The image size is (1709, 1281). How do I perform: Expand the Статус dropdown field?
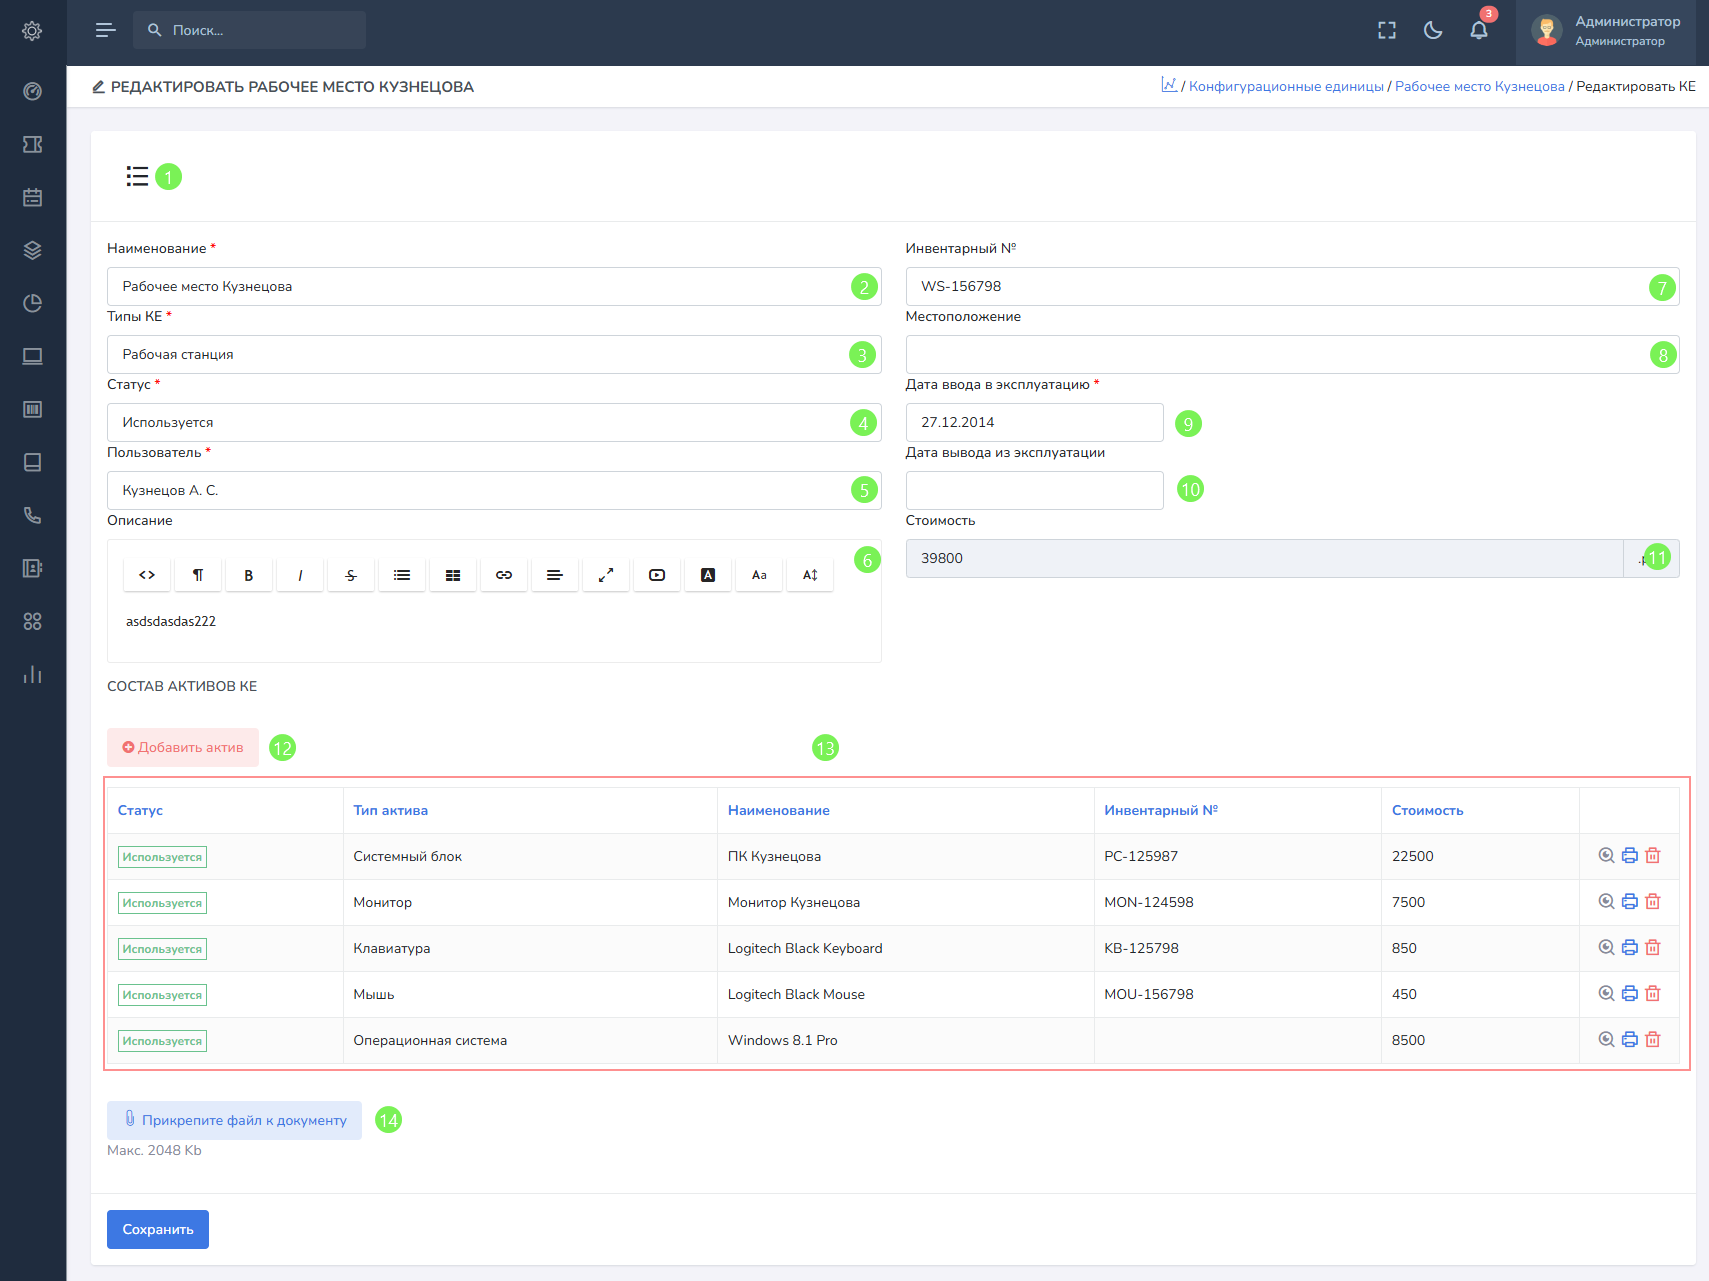(x=480, y=423)
